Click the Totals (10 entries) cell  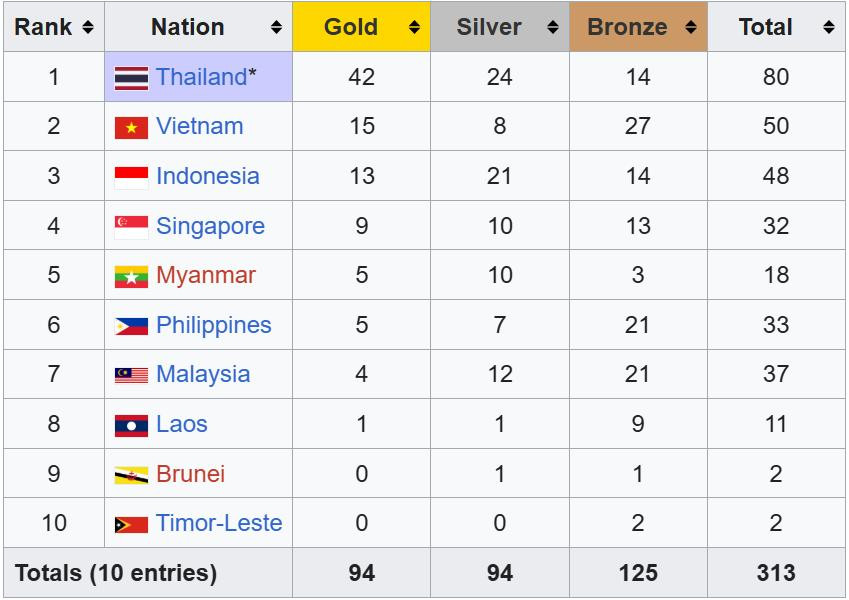tap(116, 573)
